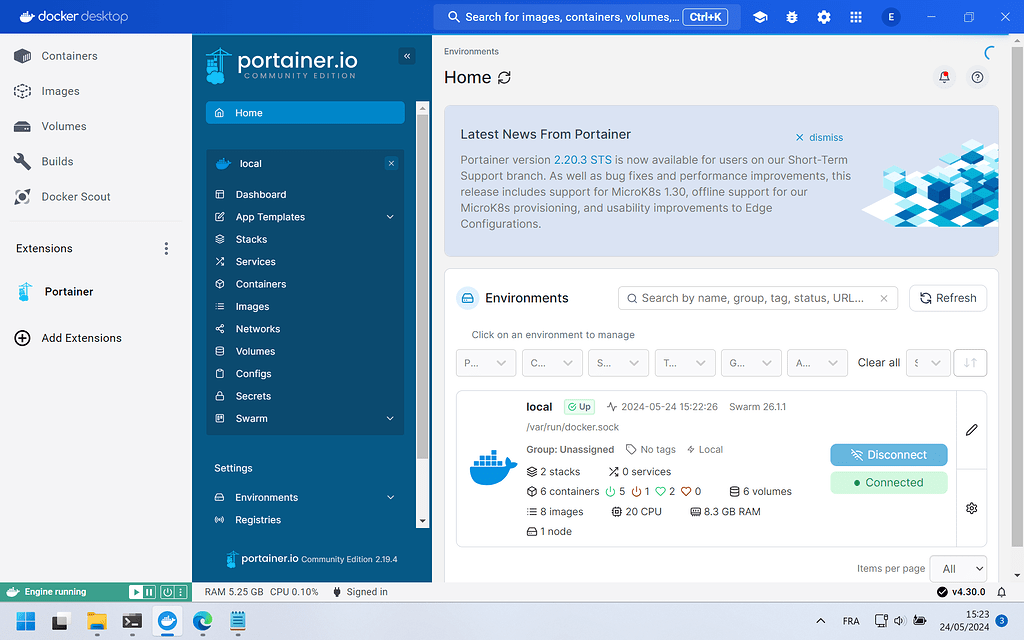1024x640 pixels.
Task: Disconnect the local environment
Action: [888, 454]
